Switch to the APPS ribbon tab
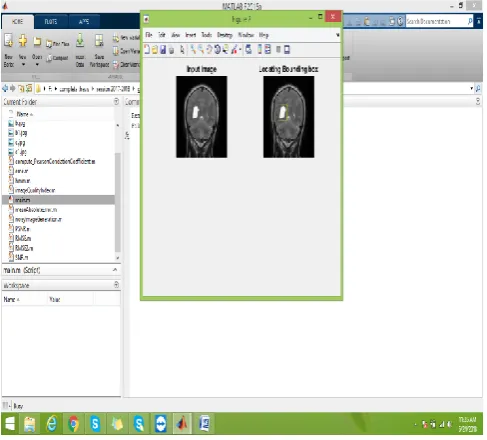Screen dimensions: 487x440 click(x=84, y=22)
